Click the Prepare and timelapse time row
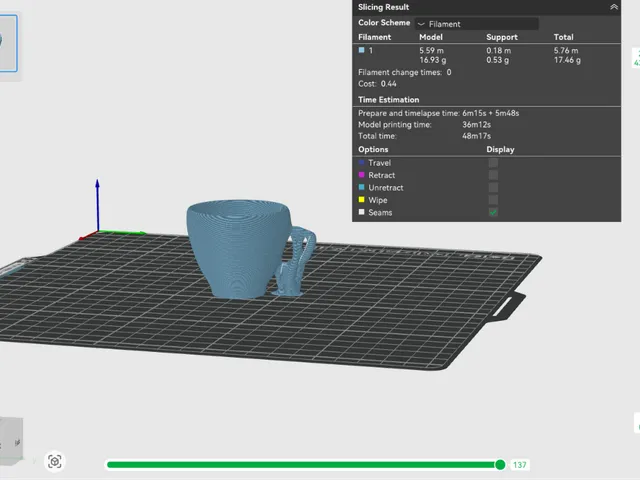The image size is (640, 480). pyautogui.click(x=439, y=113)
